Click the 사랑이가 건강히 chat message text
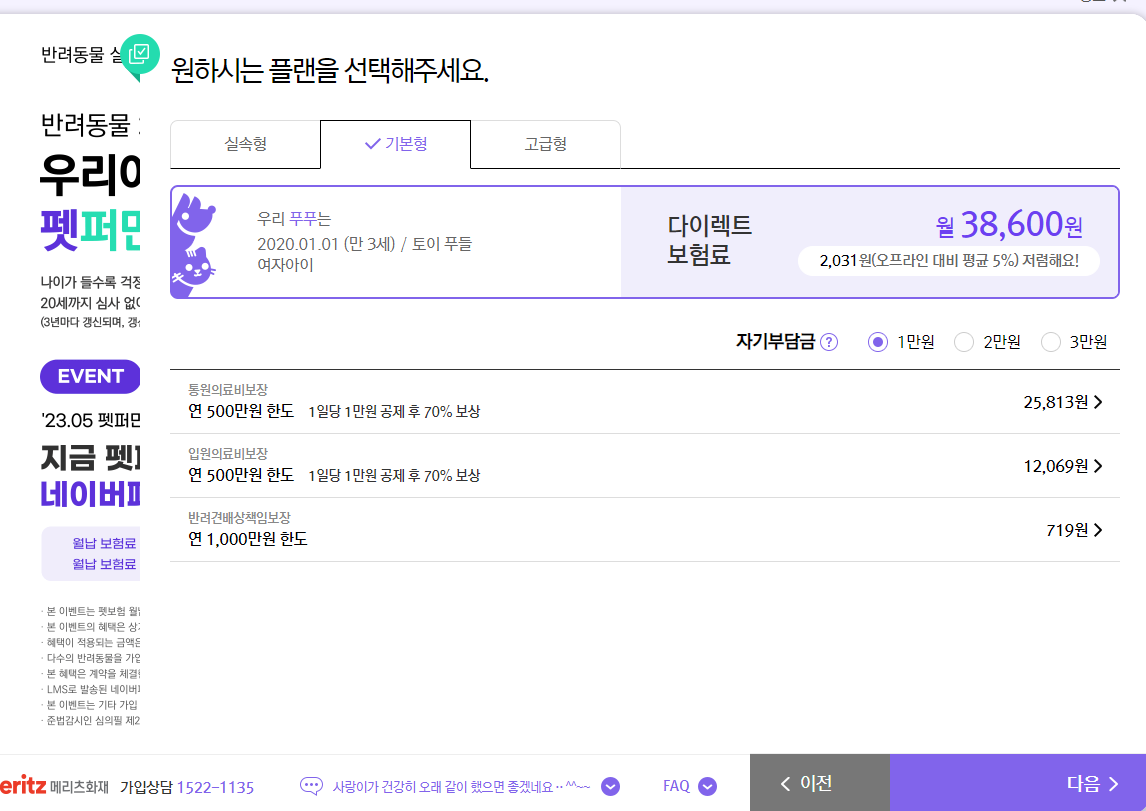 [460, 787]
